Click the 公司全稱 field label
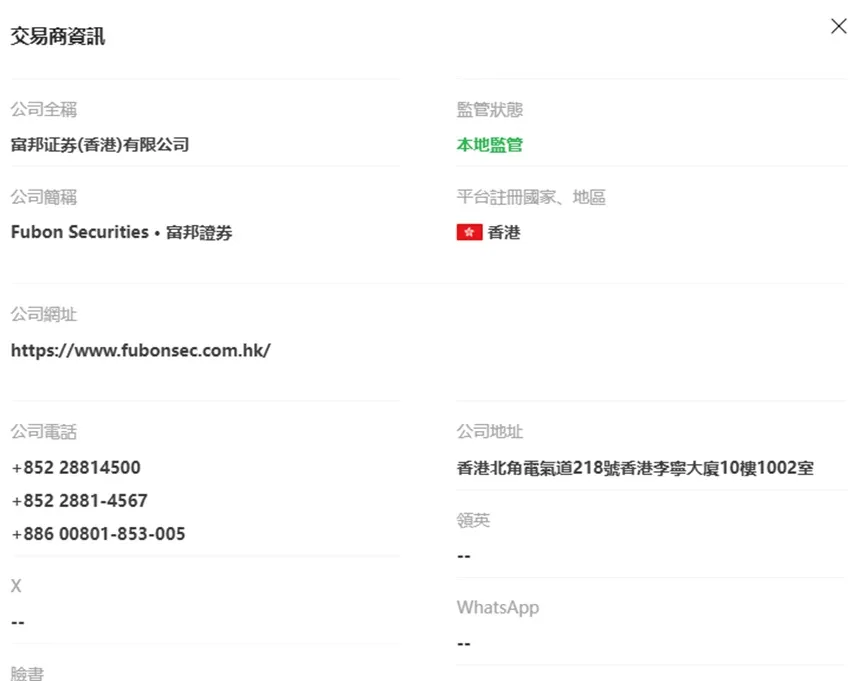This screenshot has width=865, height=681. pyautogui.click(x=44, y=109)
